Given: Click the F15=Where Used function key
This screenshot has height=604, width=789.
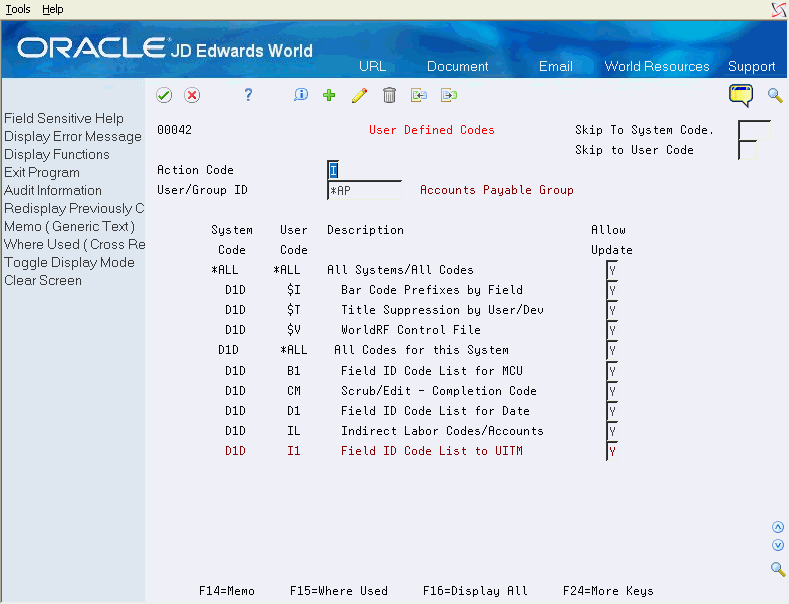Looking at the screenshot, I should [339, 591].
